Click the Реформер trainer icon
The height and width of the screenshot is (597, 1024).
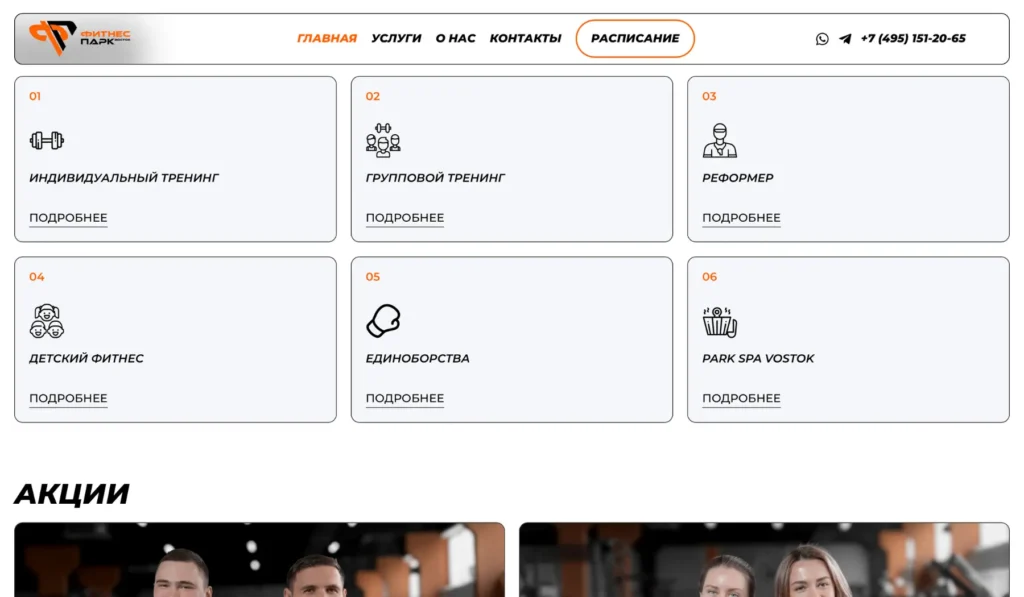point(719,141)
